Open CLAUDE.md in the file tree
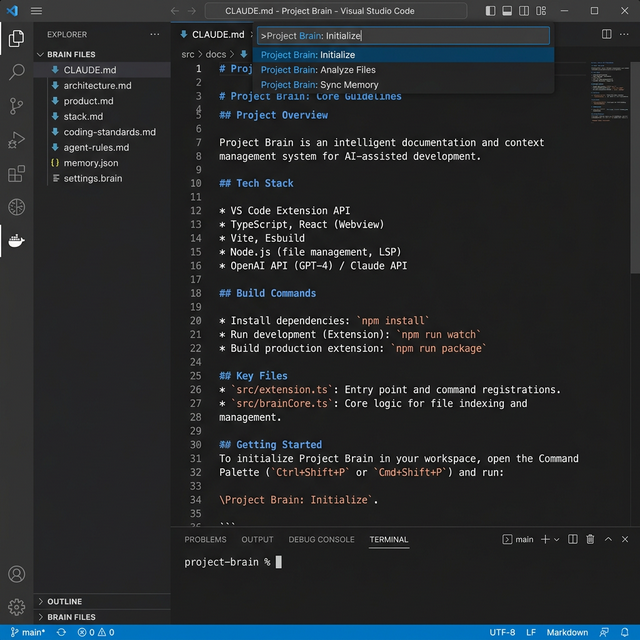640x640 pixels. pyautogui.click(x=102, y=70)
